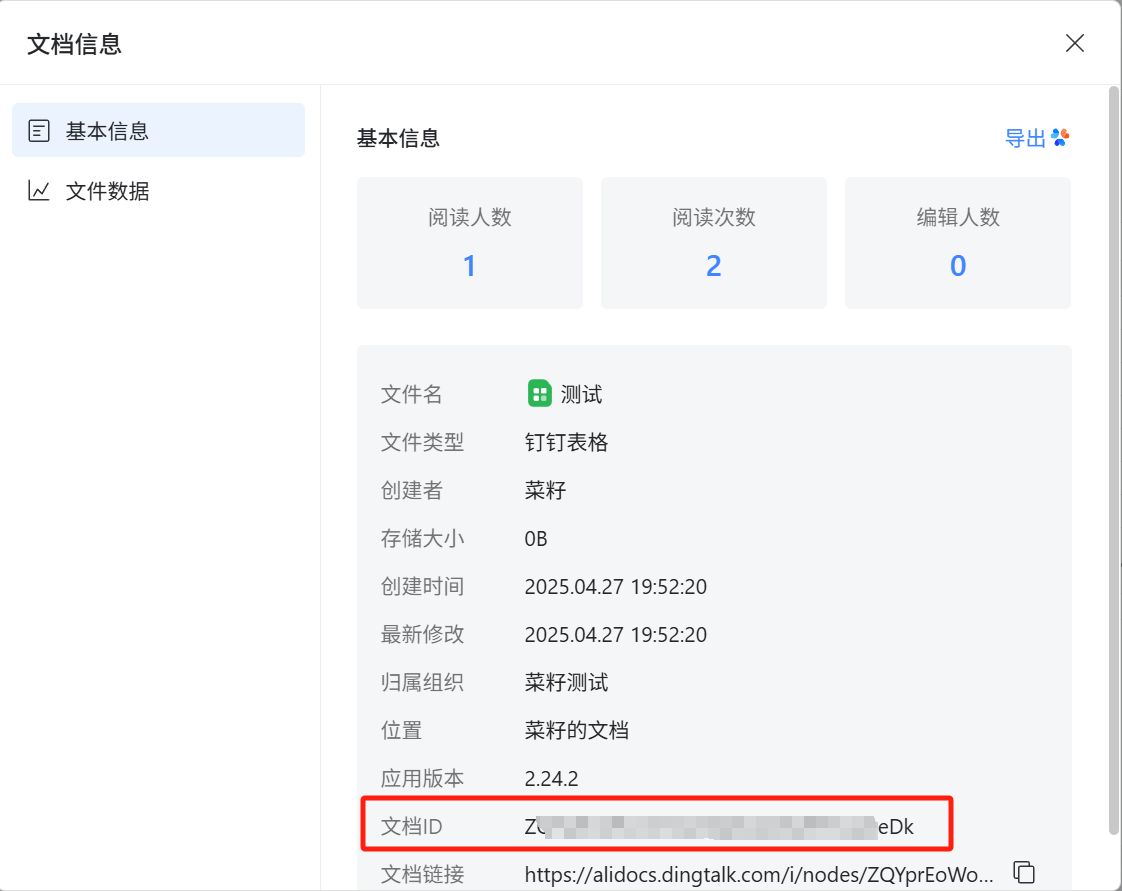Click the green spreadsheet file icon

540,394
